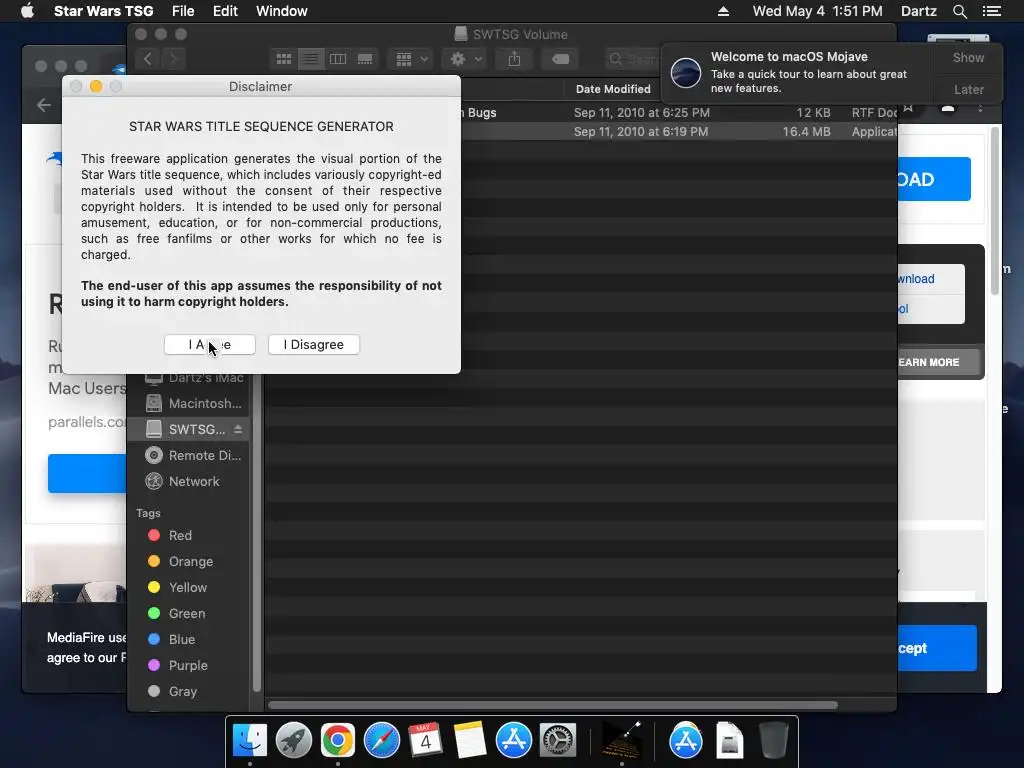The width and height of the screenshot is (1024, 768).
Task: Click blue DOWNLOAD button in browser window
Action: [x=934, y=179]
